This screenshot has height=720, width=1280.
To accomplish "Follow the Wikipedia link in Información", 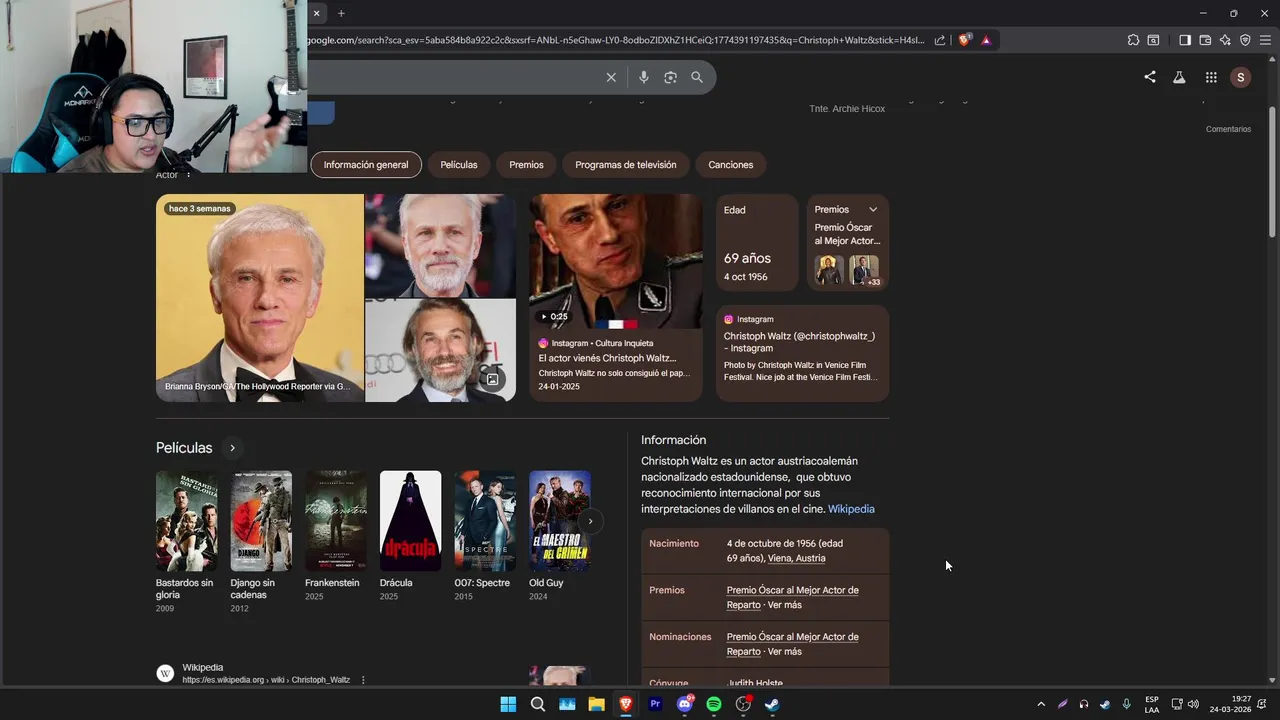I will tap(851, 509).
